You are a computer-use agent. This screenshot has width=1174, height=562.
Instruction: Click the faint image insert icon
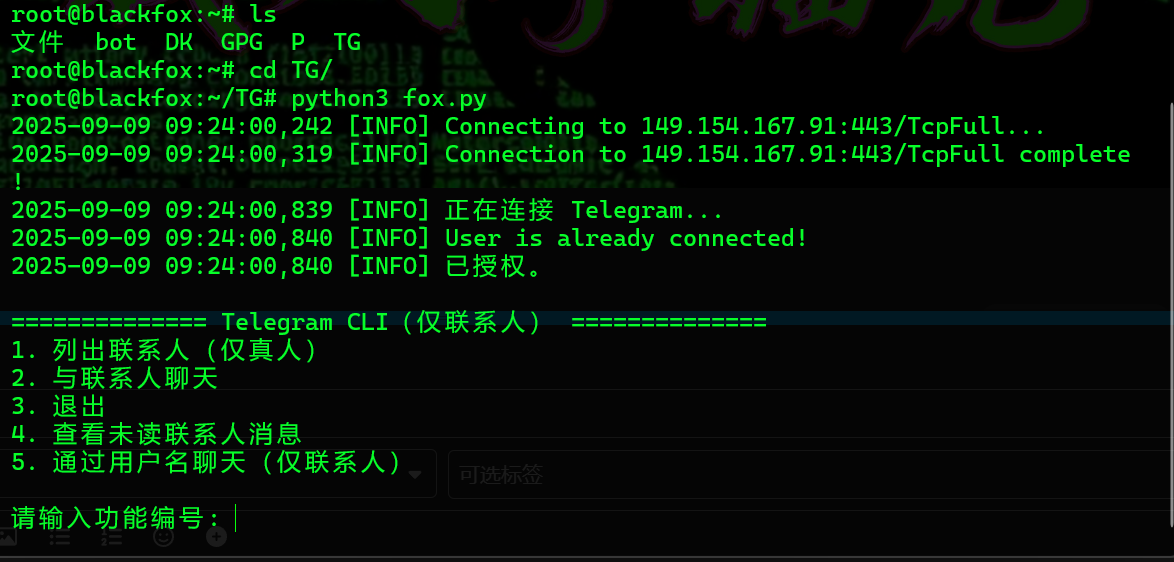click(x=8, y=538)
